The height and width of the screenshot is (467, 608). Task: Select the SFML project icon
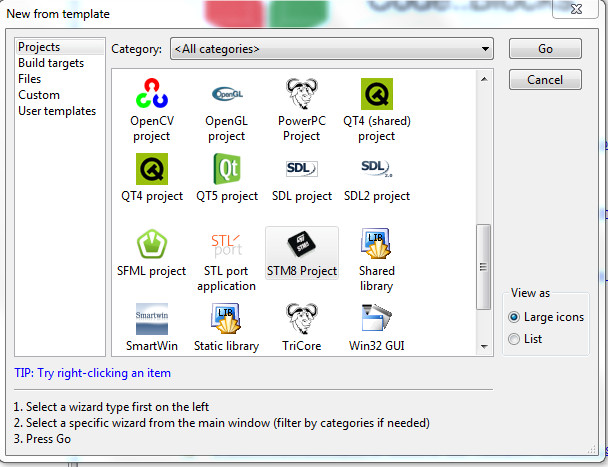tap(152, 244)
